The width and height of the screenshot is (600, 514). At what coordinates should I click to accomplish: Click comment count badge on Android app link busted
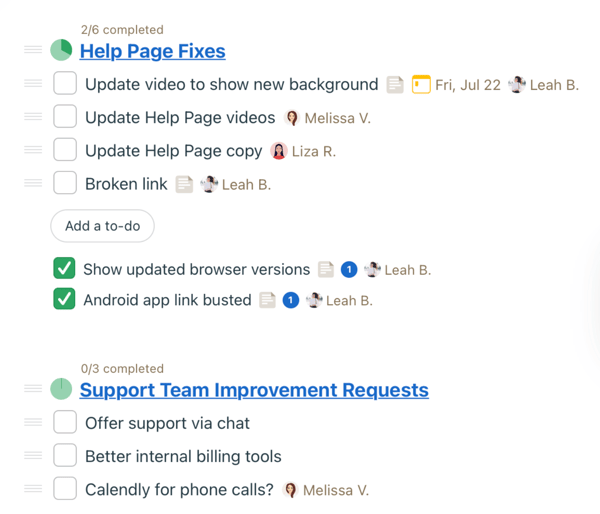pyautogui.click(x=291, y=300)
